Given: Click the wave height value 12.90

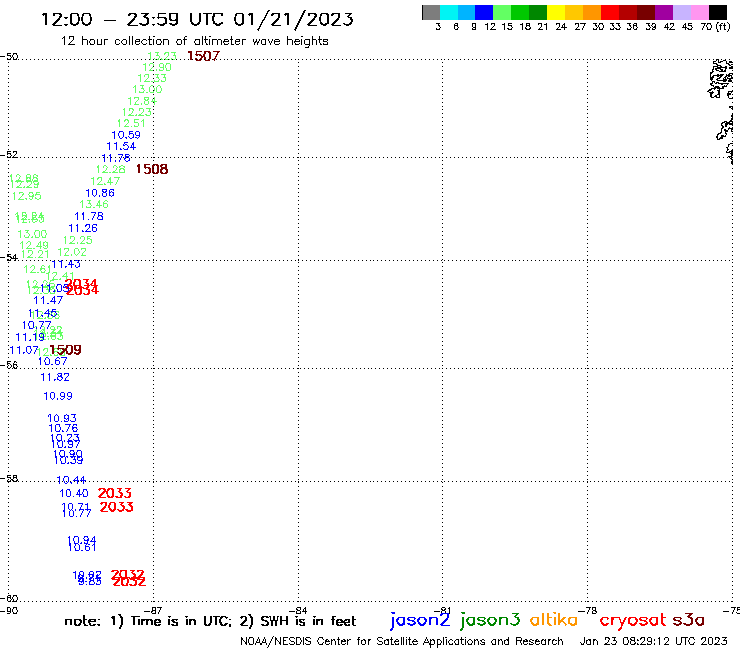Looking at the screenshot, I should [x=157, y=68].
